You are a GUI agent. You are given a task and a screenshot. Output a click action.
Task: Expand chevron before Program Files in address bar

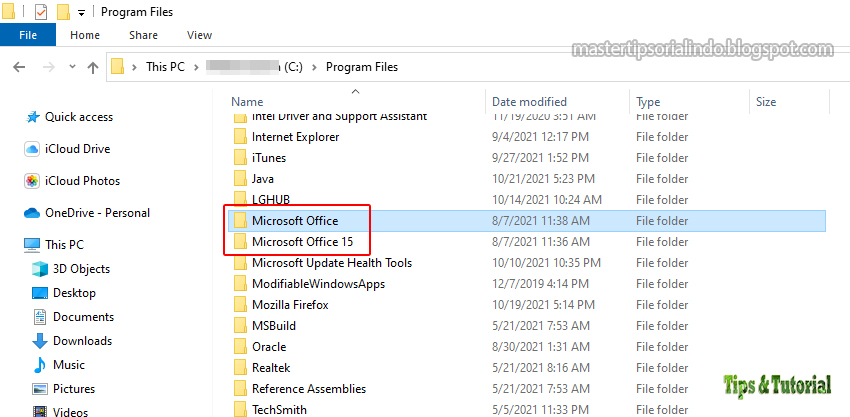(314, 67)
